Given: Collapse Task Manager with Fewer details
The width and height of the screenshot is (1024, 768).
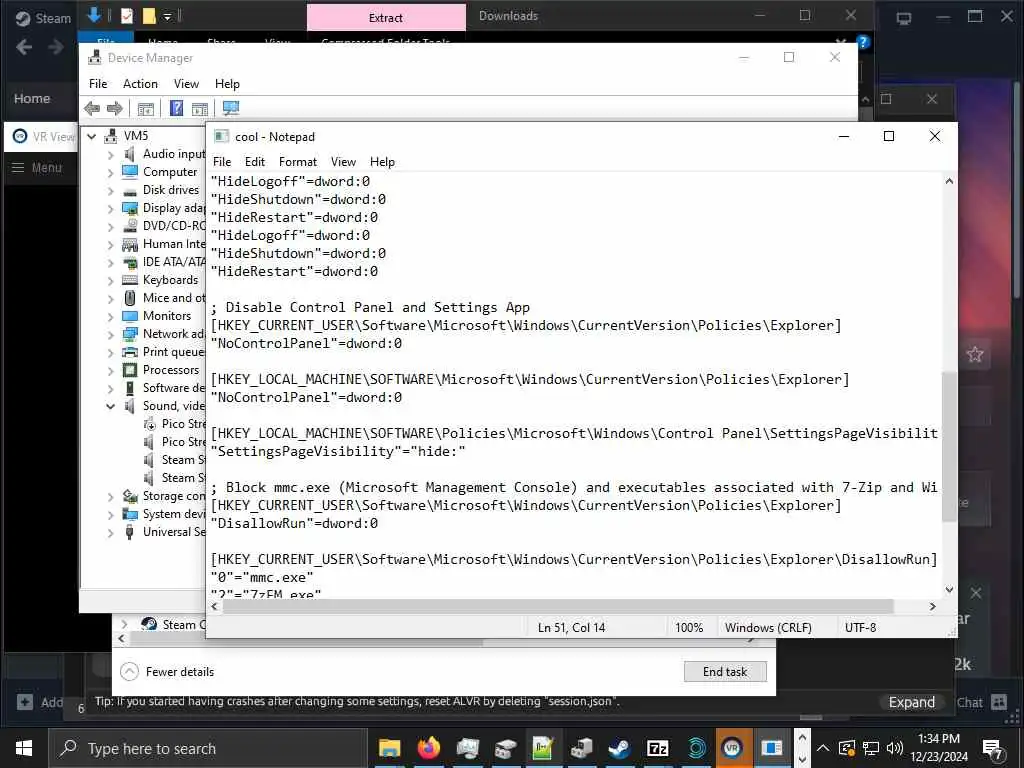Looking at the screenshot, I should point(167,671).
